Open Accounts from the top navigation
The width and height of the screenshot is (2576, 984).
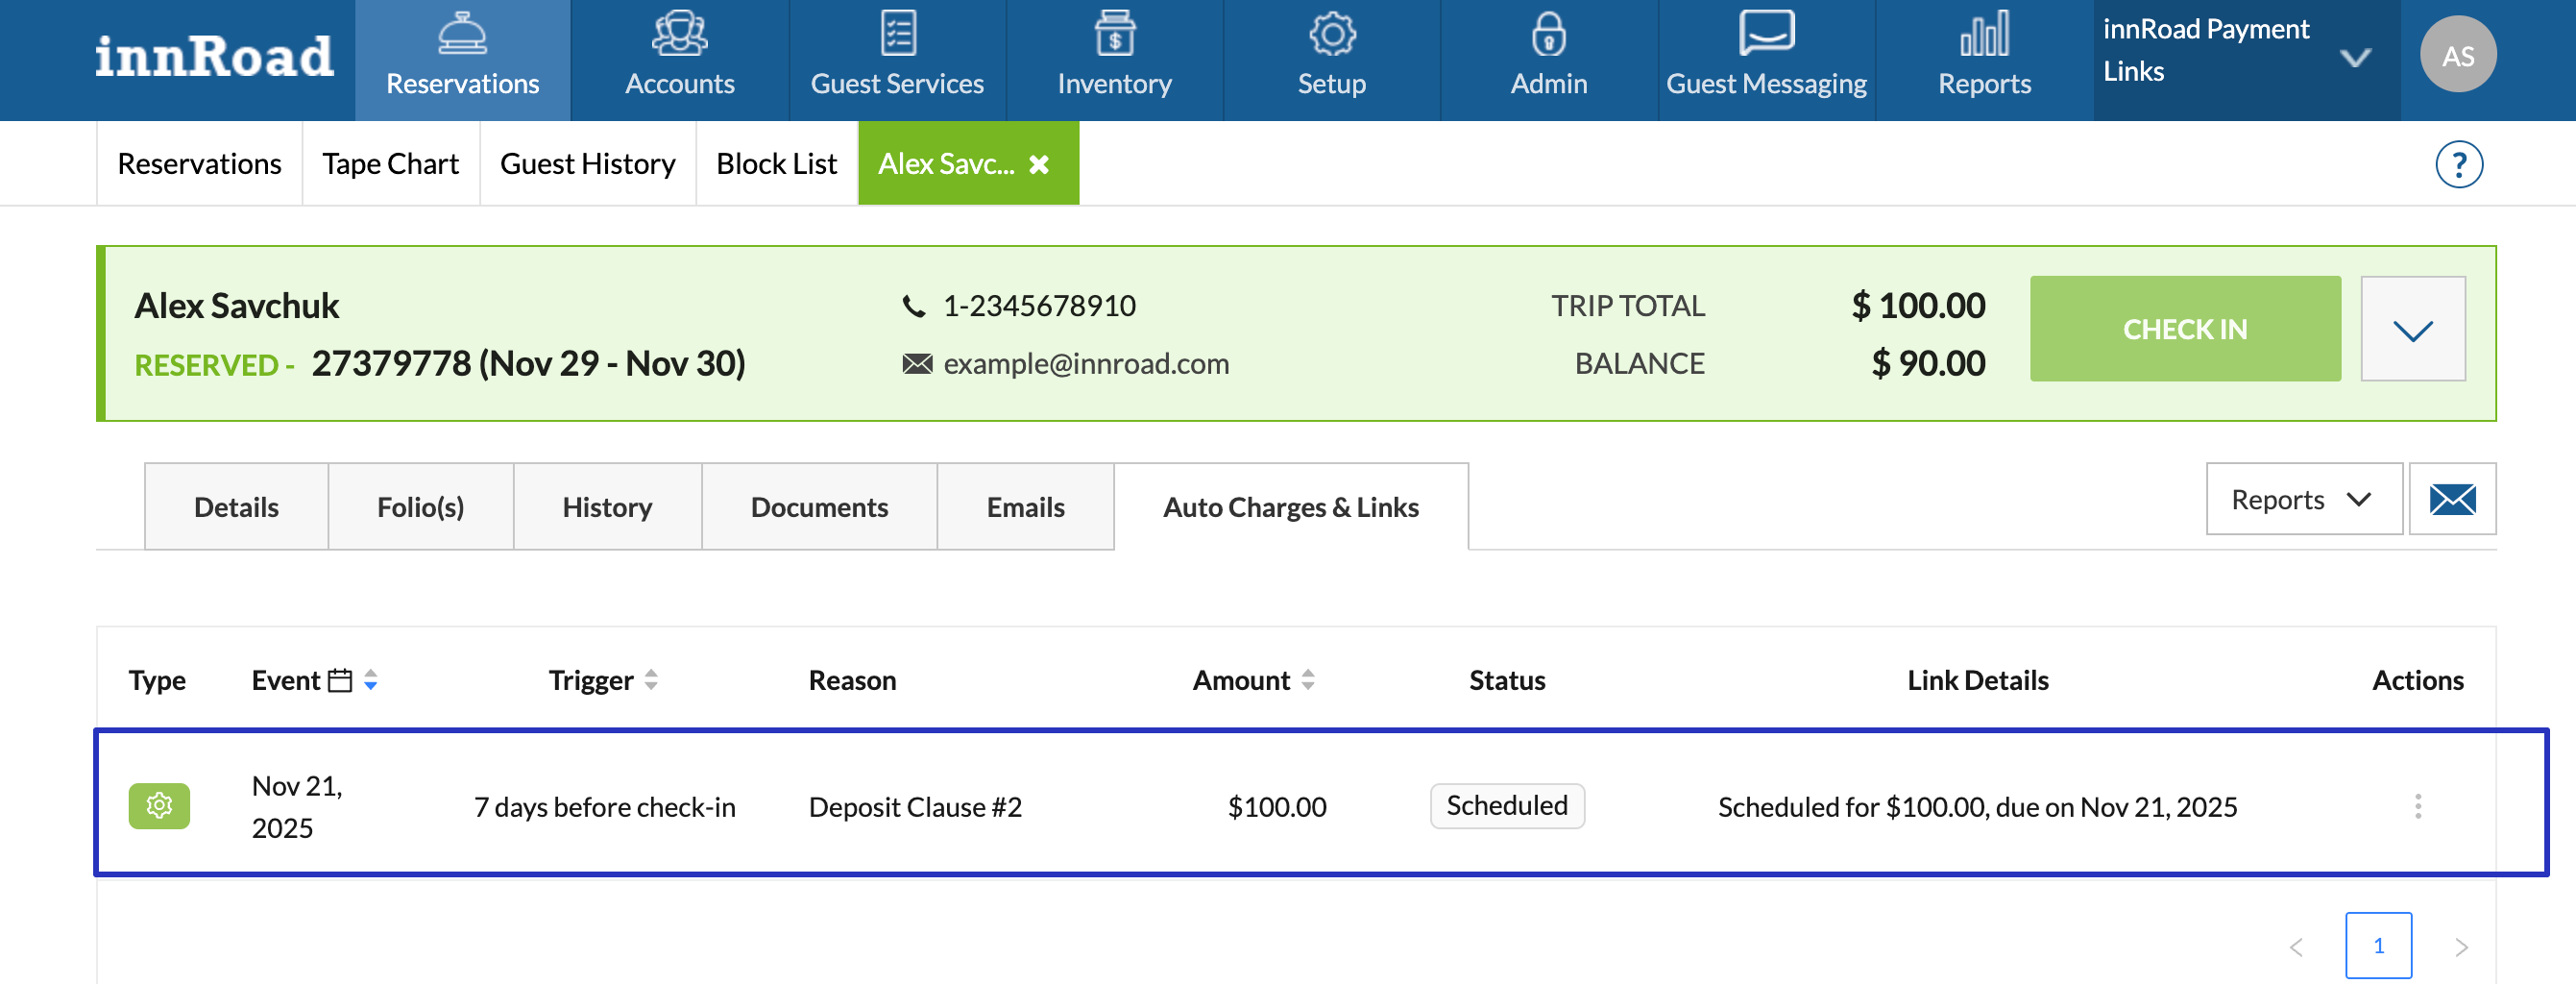(679, 60)
